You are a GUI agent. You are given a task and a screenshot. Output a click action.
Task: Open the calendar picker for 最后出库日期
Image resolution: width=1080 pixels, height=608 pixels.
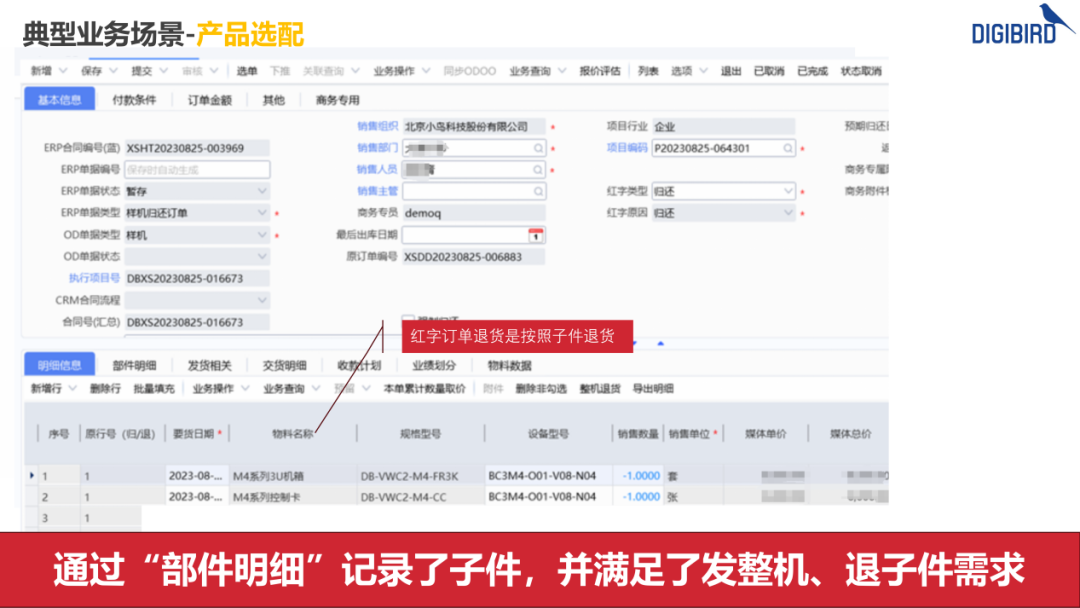[535, 235]
